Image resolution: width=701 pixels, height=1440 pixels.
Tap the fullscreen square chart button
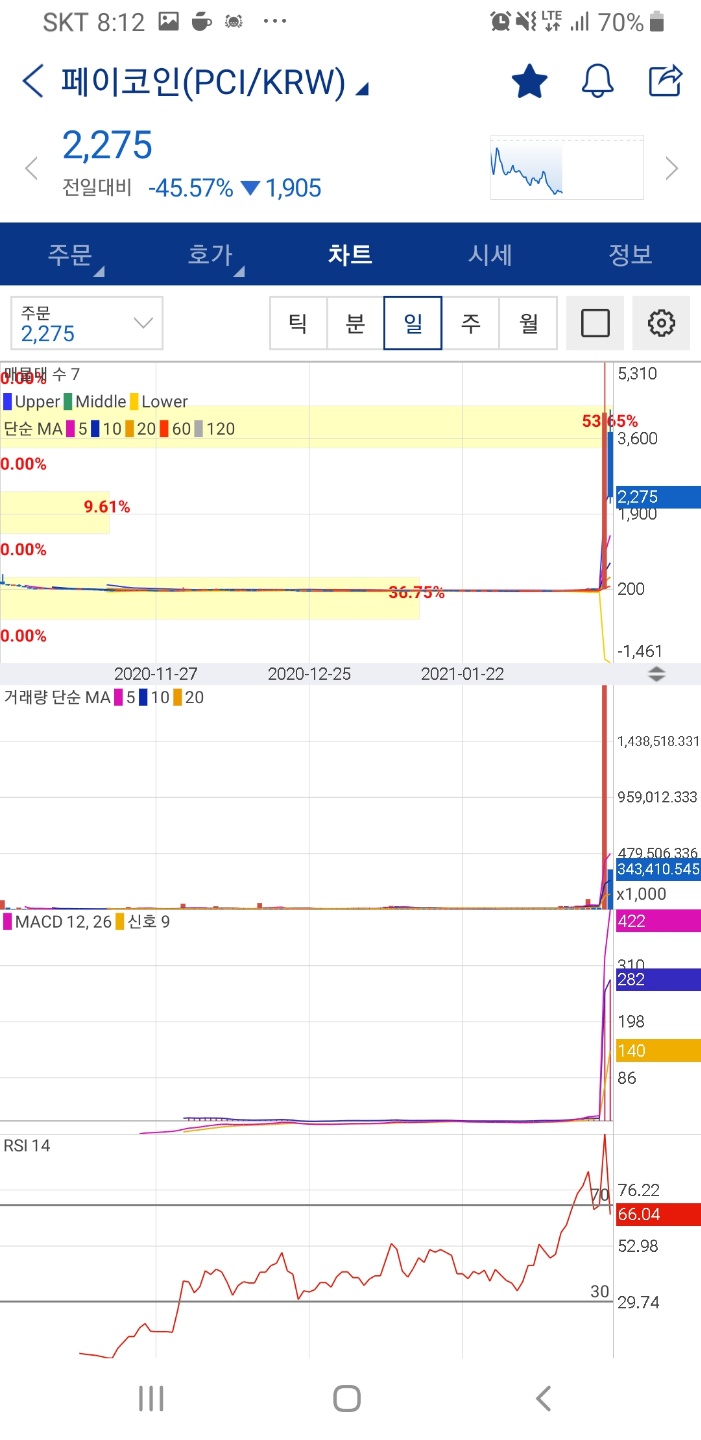click(x=595, y=323)
